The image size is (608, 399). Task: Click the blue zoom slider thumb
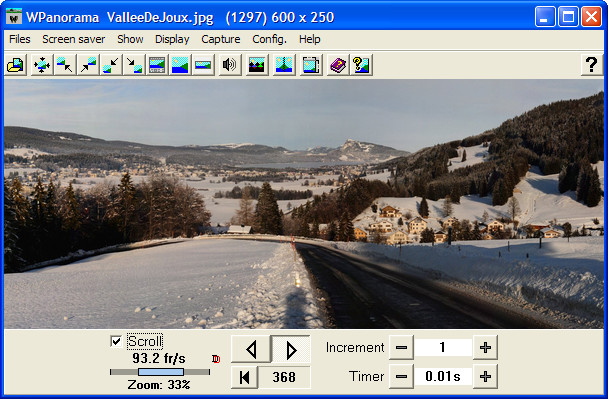pyautogui.click(x=161, y=372)
